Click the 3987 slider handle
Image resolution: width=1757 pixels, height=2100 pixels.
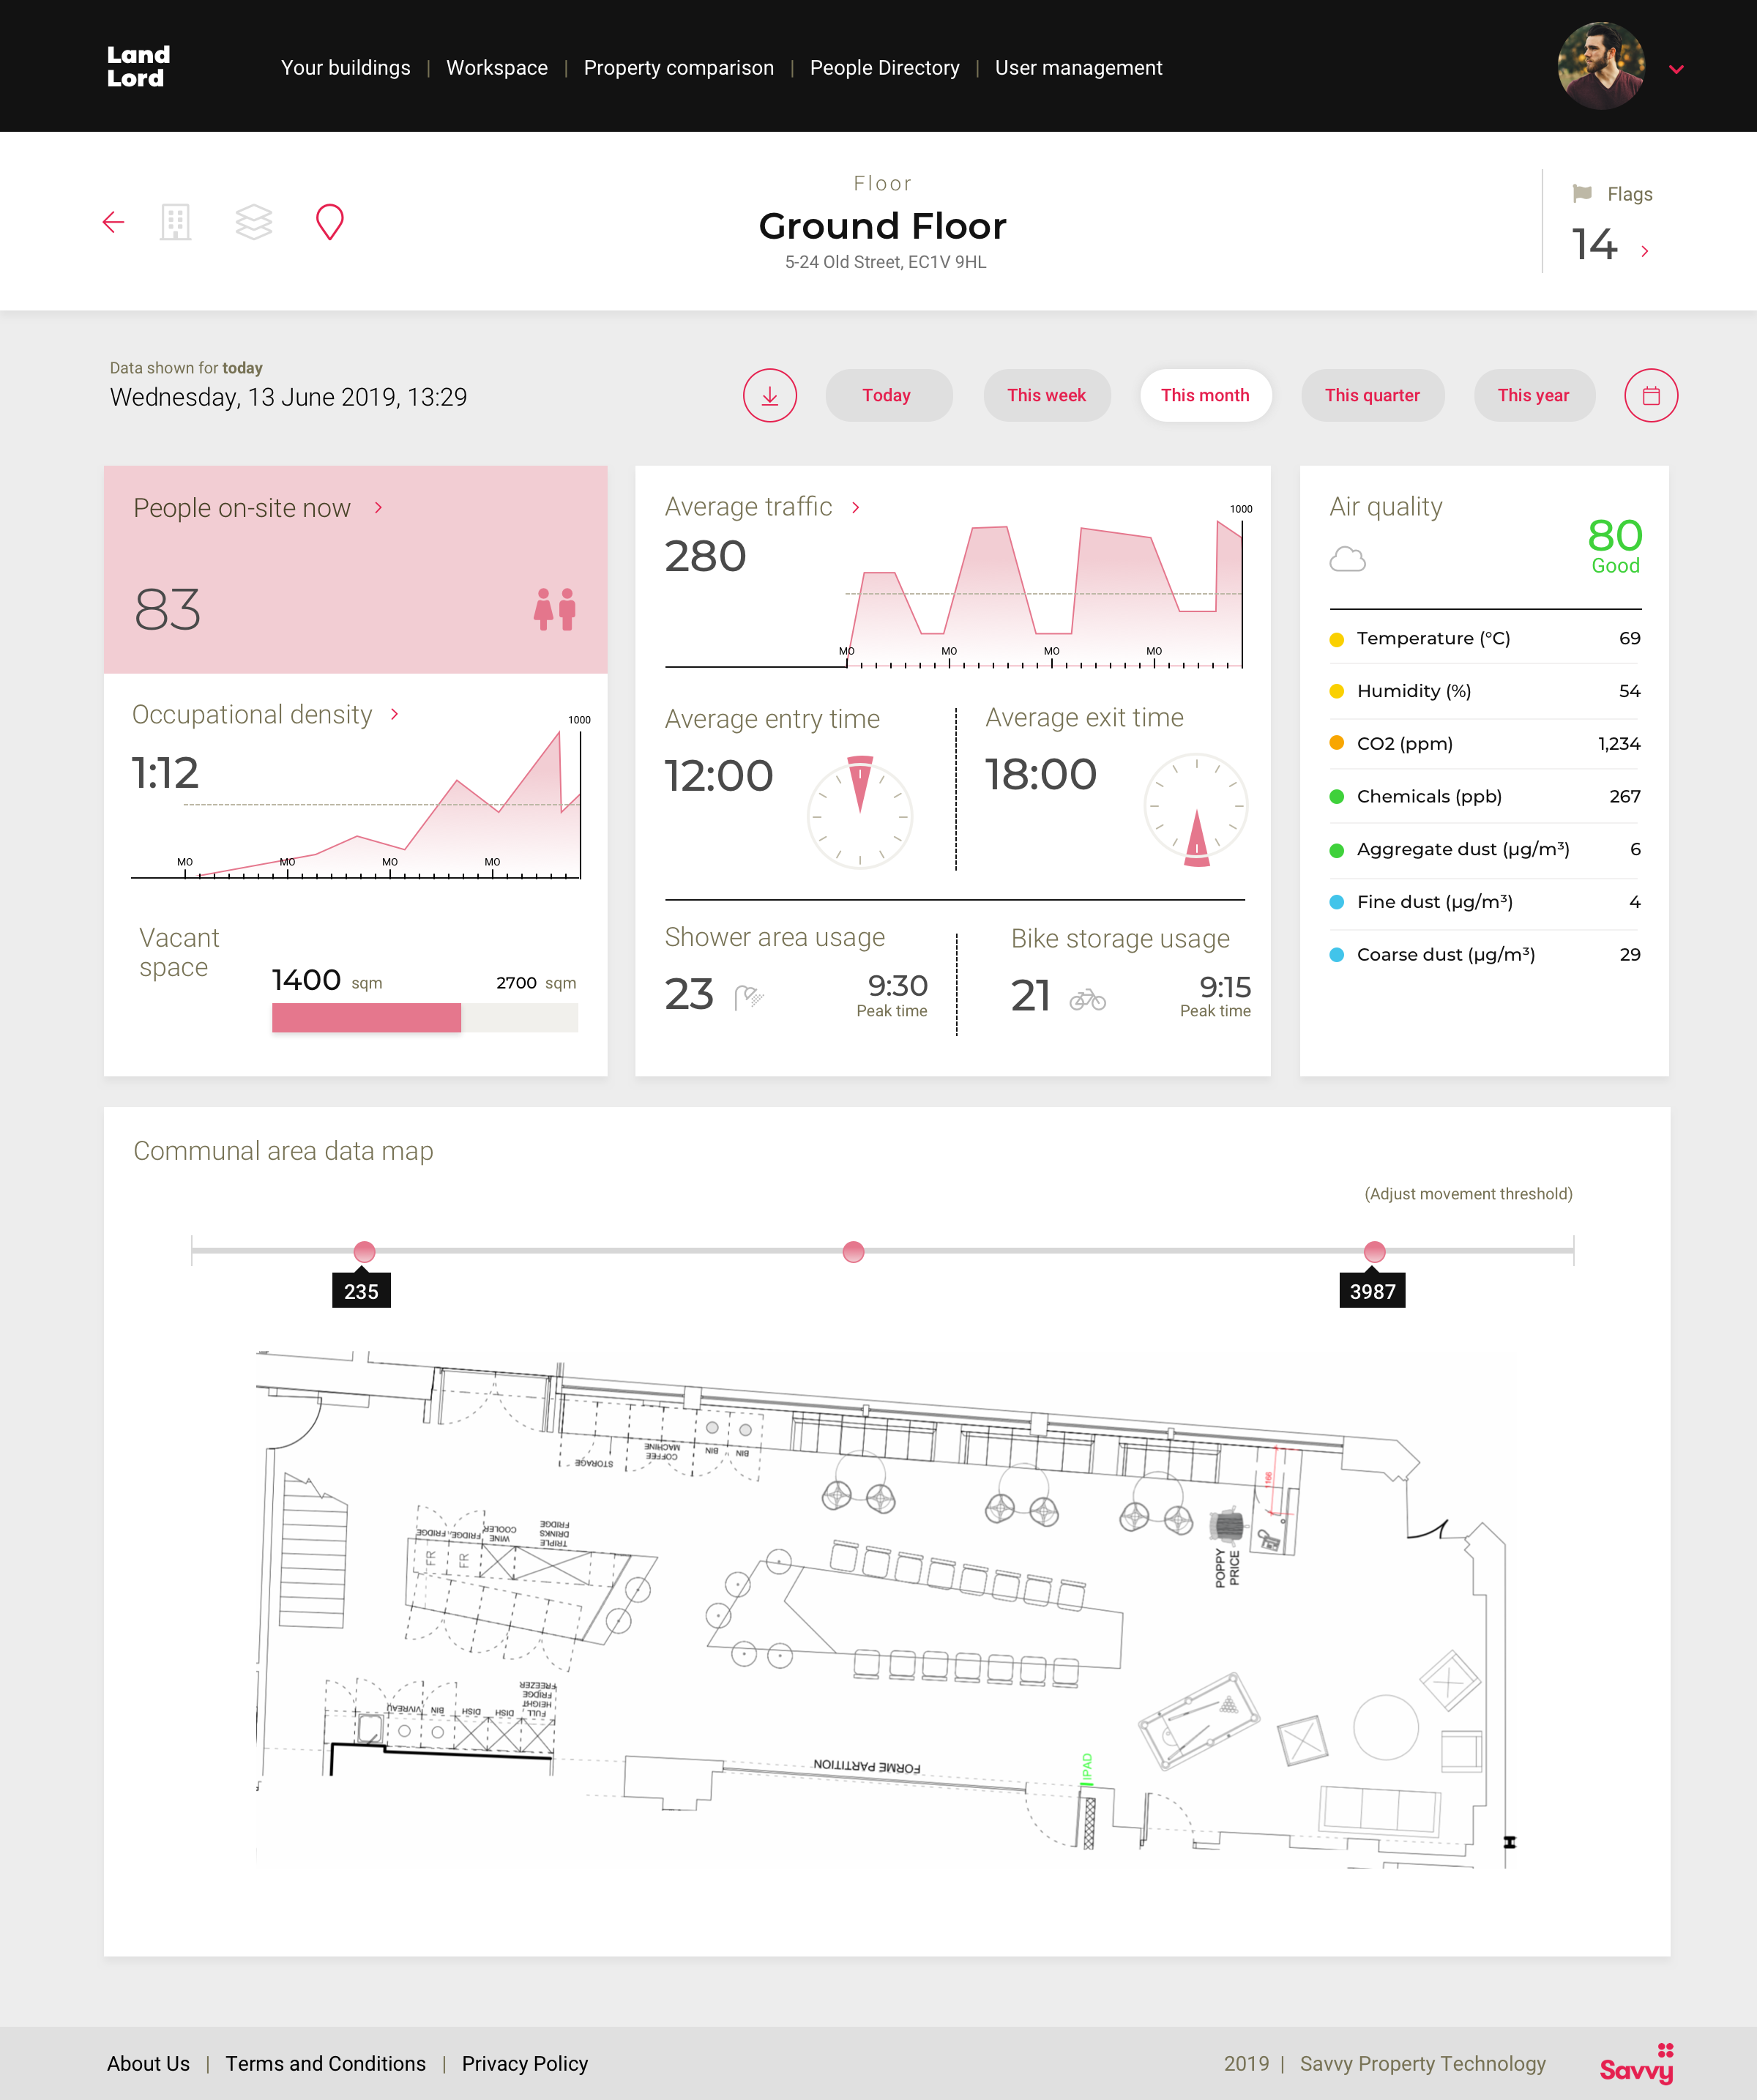[1374, 1252]
